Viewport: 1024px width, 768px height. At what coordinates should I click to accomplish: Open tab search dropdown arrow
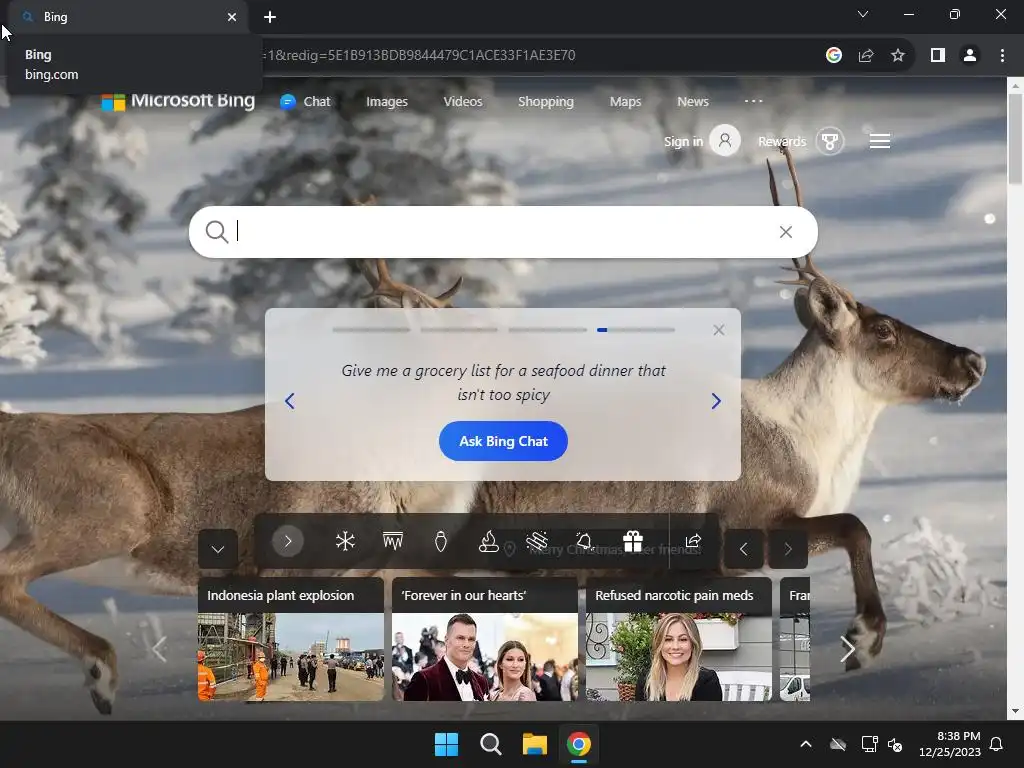[x=863, y=14]
